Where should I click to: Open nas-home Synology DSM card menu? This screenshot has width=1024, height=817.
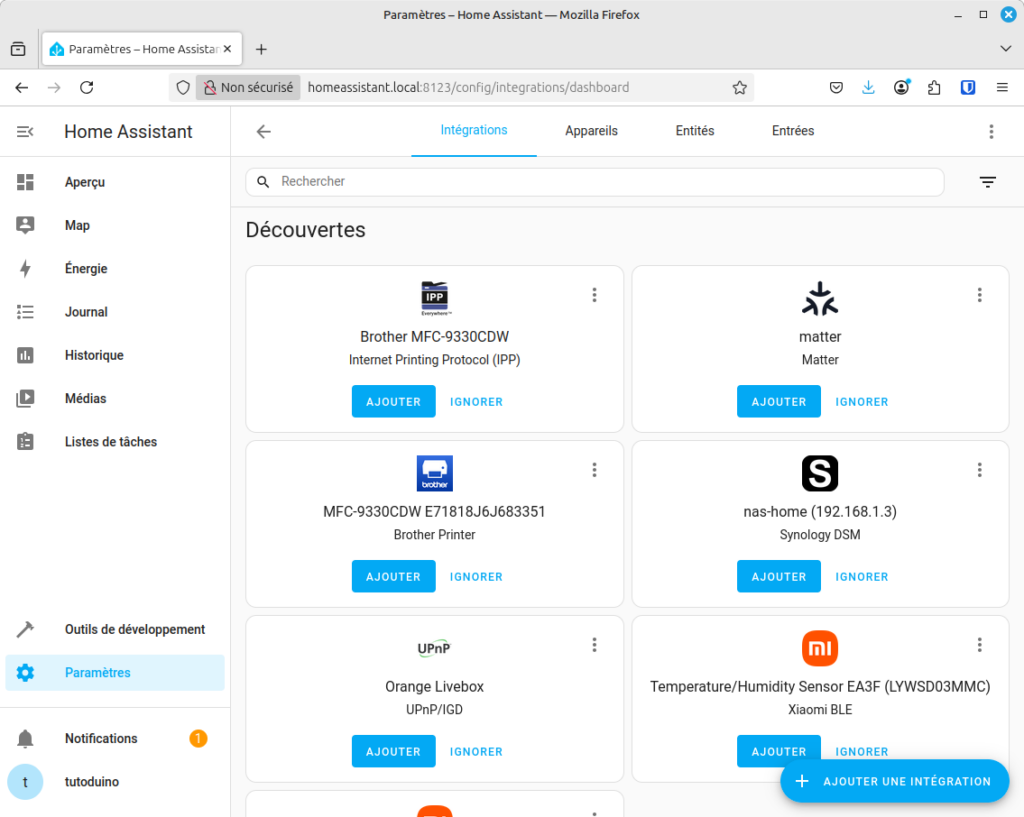(979, 470)
